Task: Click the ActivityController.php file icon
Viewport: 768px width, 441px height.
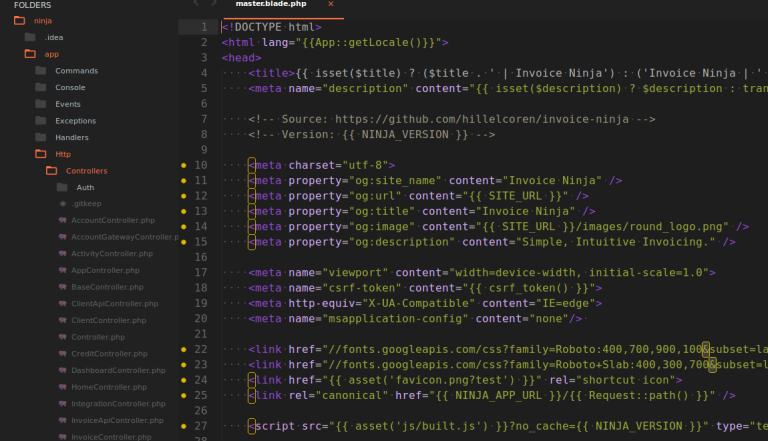Action: (63, 253)
